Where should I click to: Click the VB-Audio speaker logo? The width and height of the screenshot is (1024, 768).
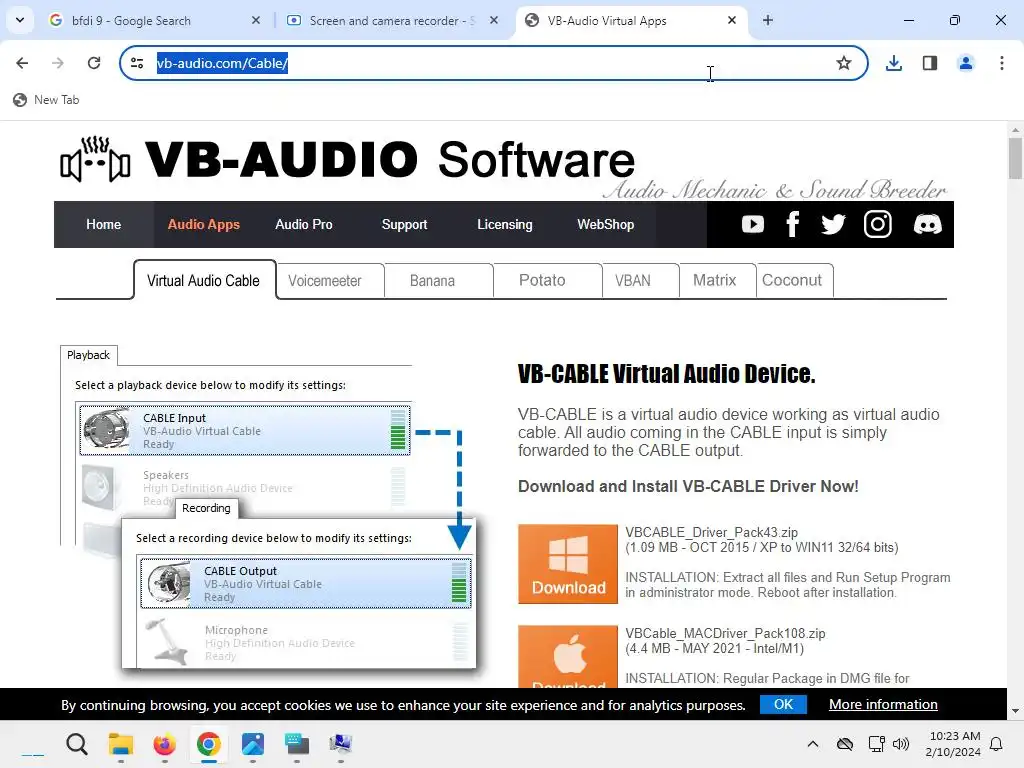[95, 159]
